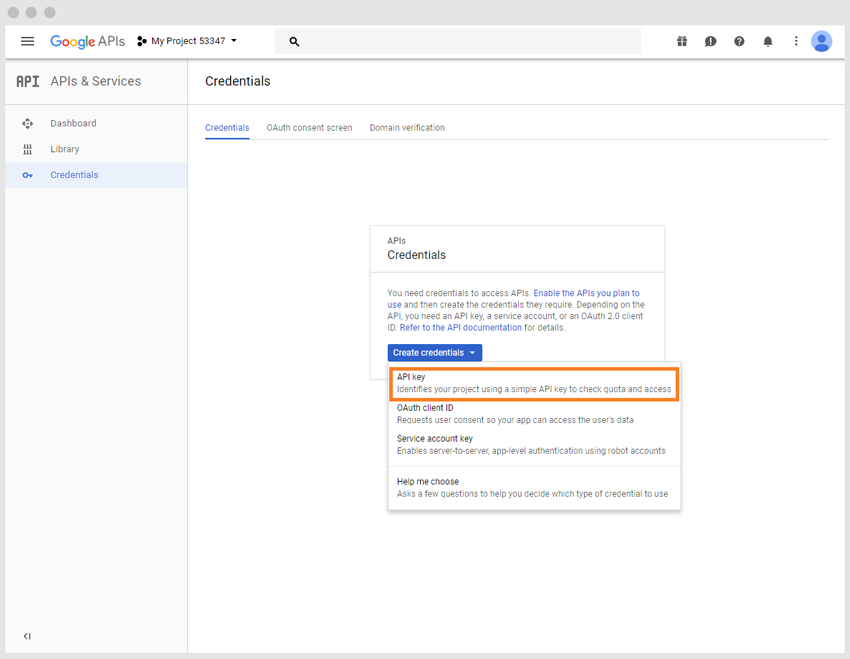Open the three-dot more options menu

pyautogui.click(x=796, y=41)
